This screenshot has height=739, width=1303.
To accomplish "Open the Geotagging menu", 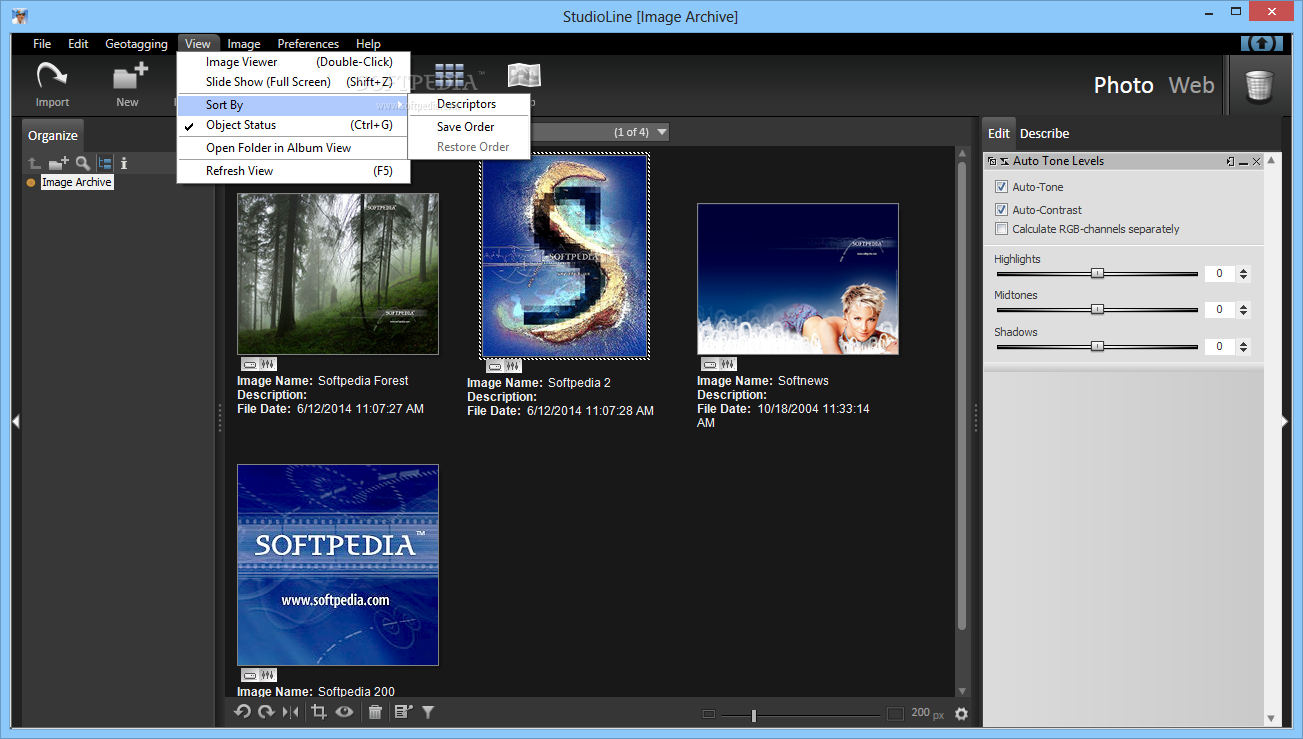I will click(136, 44).
